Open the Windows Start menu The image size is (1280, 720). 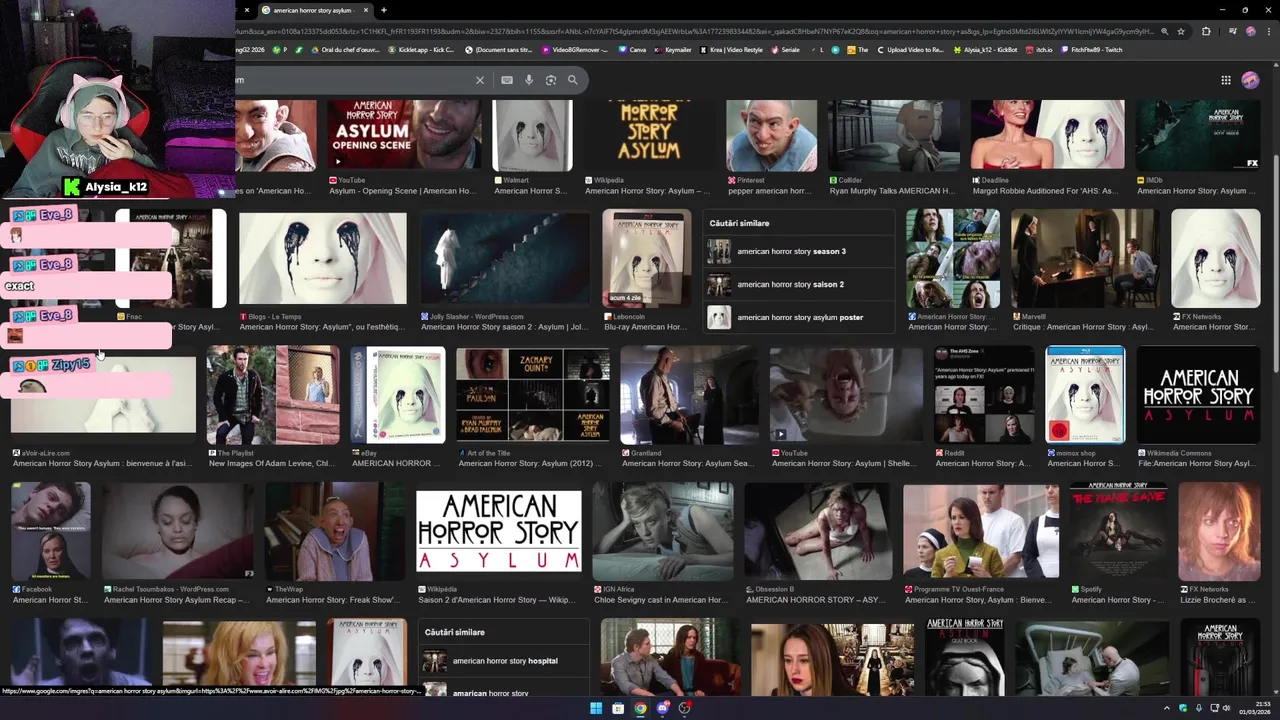click(596, 708)
